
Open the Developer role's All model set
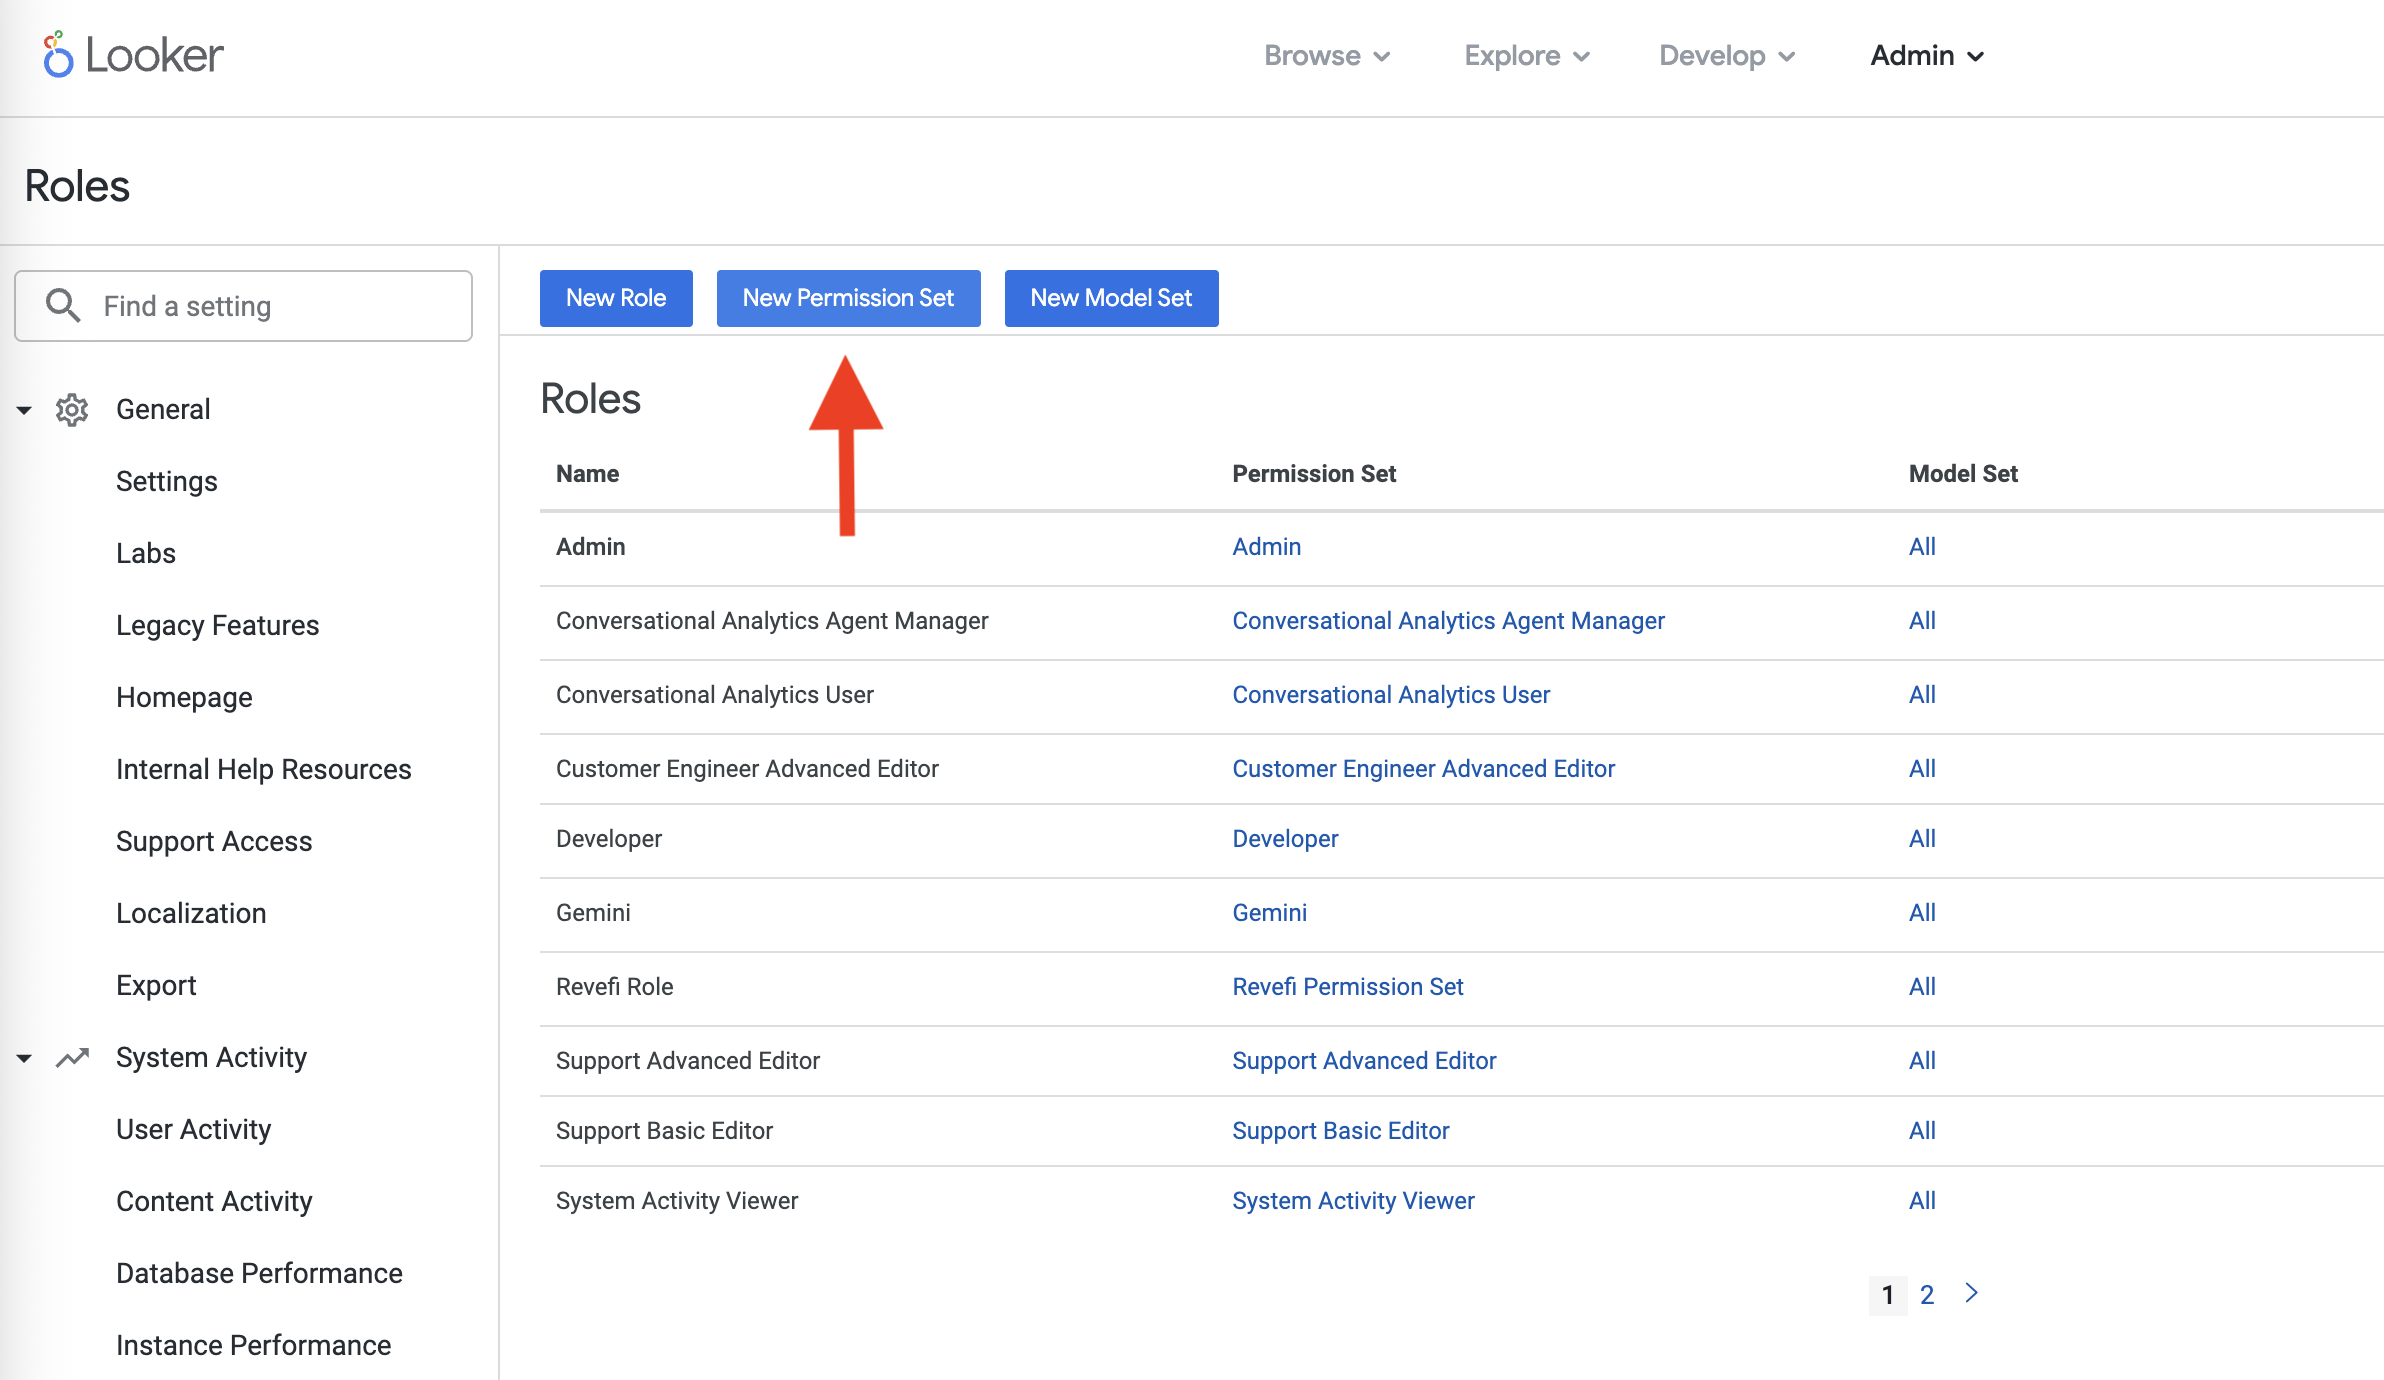(1922, 839)
